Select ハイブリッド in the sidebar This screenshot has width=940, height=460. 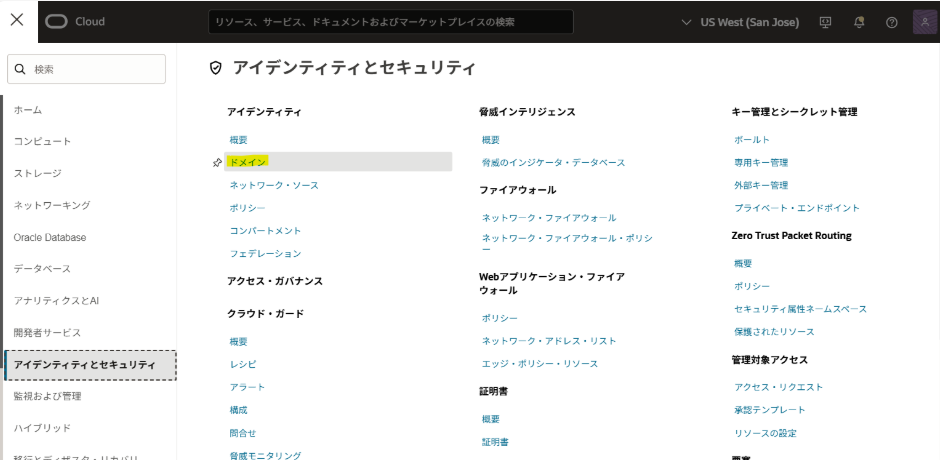pos(43,428)
